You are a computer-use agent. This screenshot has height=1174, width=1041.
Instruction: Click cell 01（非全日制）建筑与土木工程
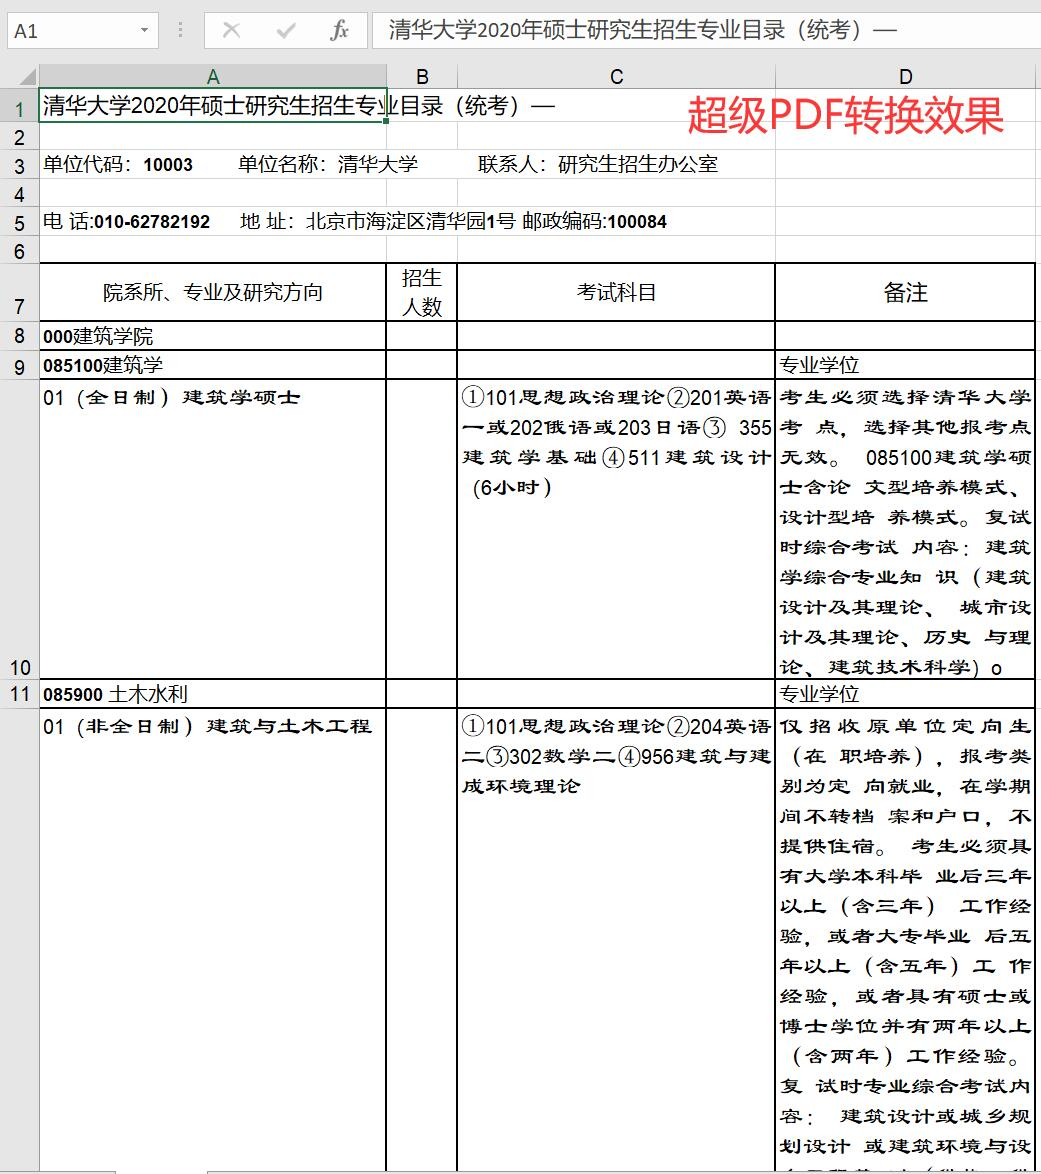click(213, 940)
